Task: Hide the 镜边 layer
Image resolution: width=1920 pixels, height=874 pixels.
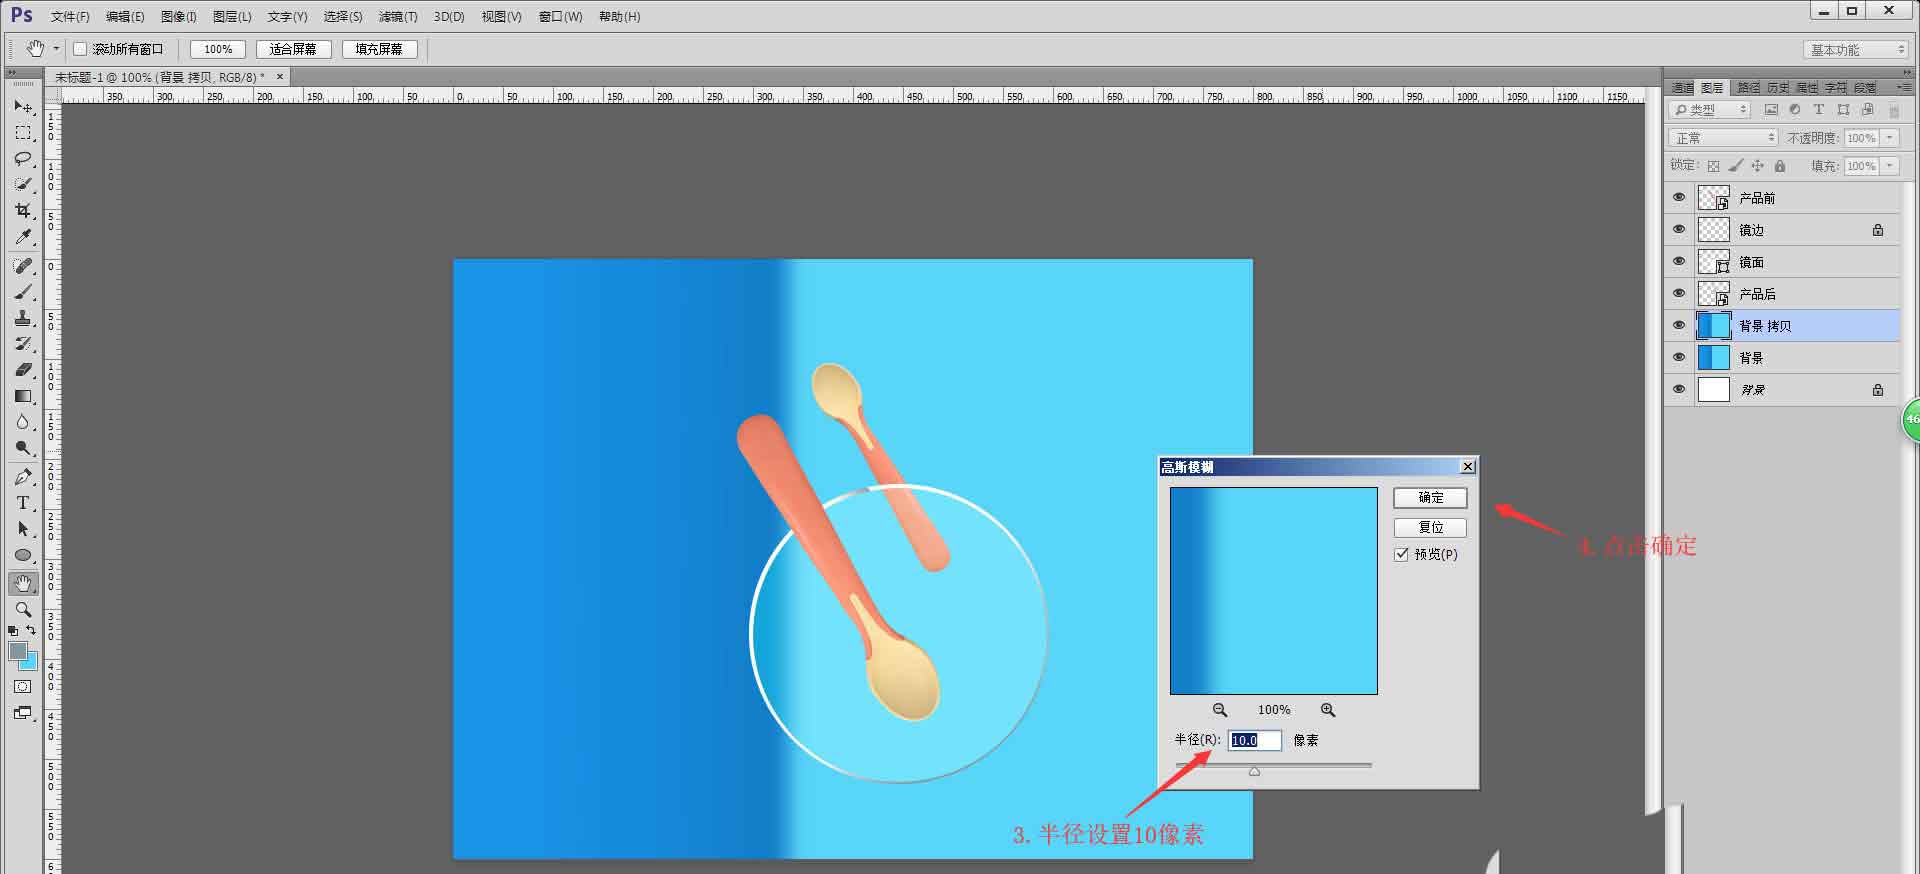Action: tap(1679, 230)
